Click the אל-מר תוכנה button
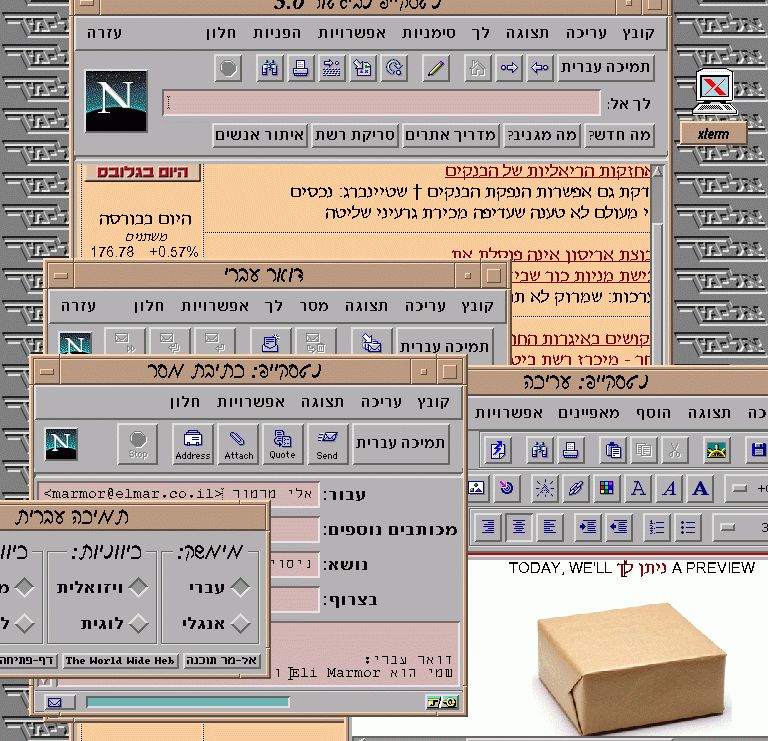 [221, 661]
